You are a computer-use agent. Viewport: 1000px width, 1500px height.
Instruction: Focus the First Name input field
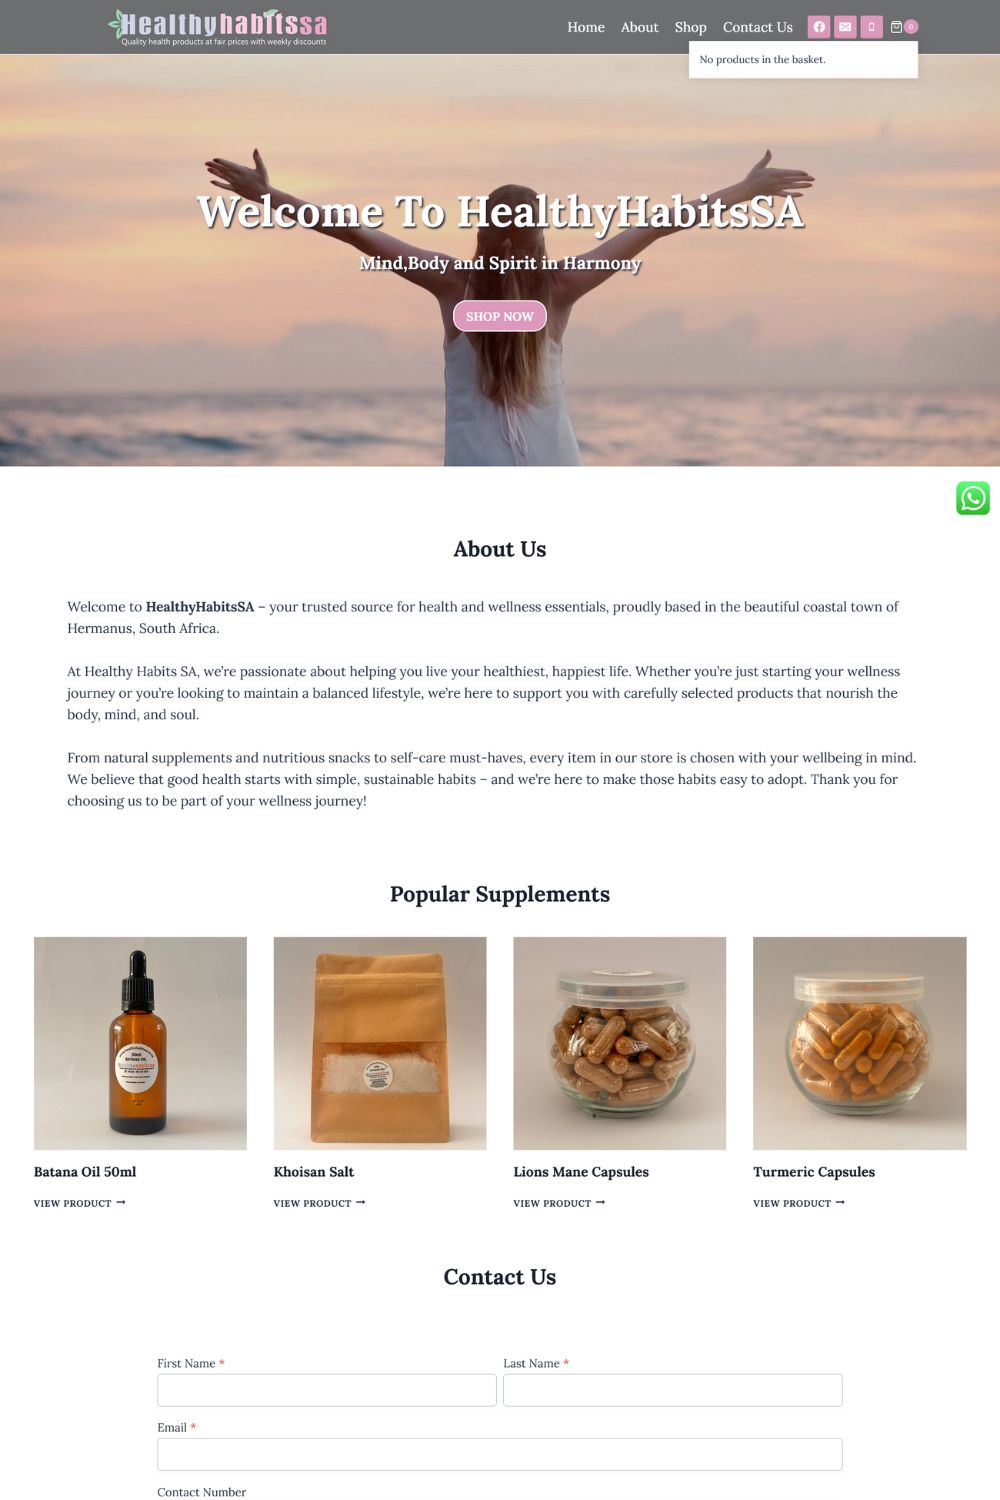[x=327, y=1390]
